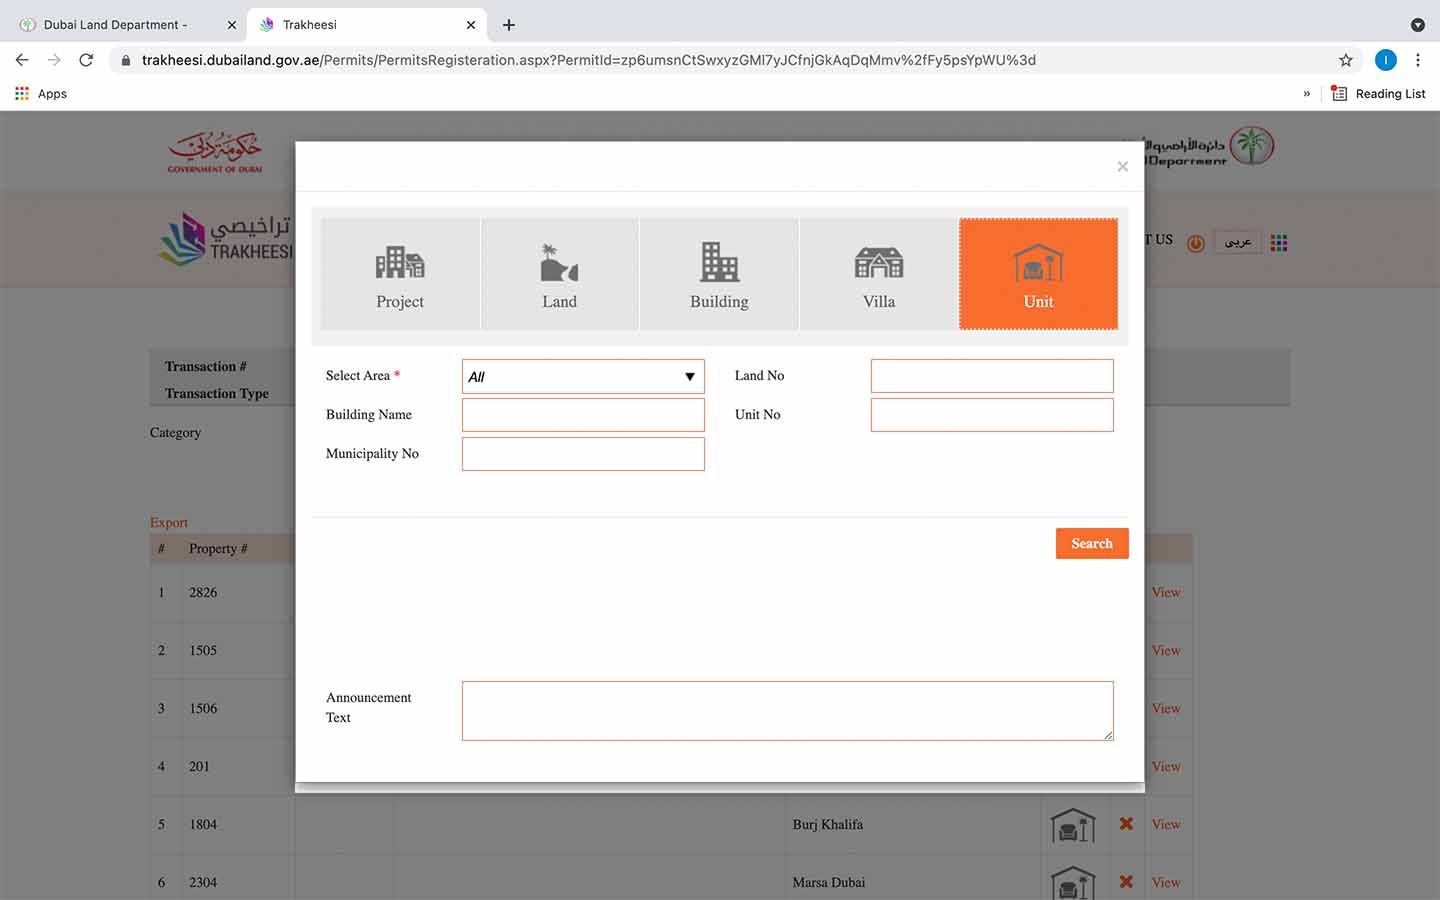Viewport: 1440px width, 900px height.
Task: Select the Project property type icon
Action: (x=400, y=274)
